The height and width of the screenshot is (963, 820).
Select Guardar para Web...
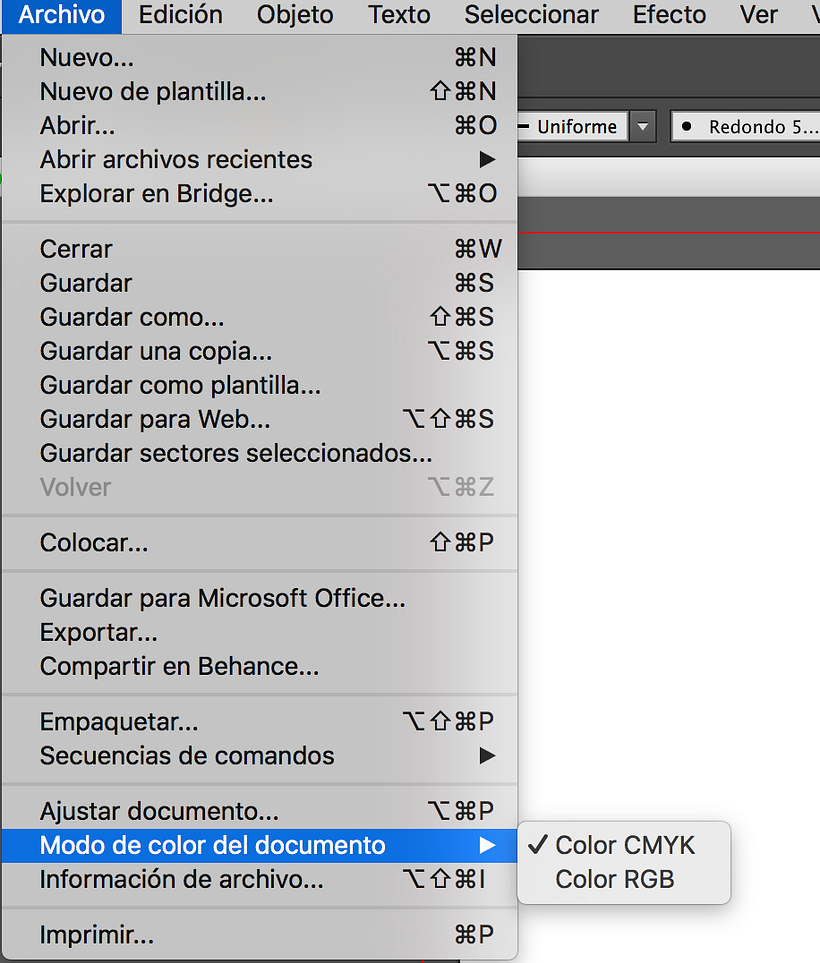157,419
